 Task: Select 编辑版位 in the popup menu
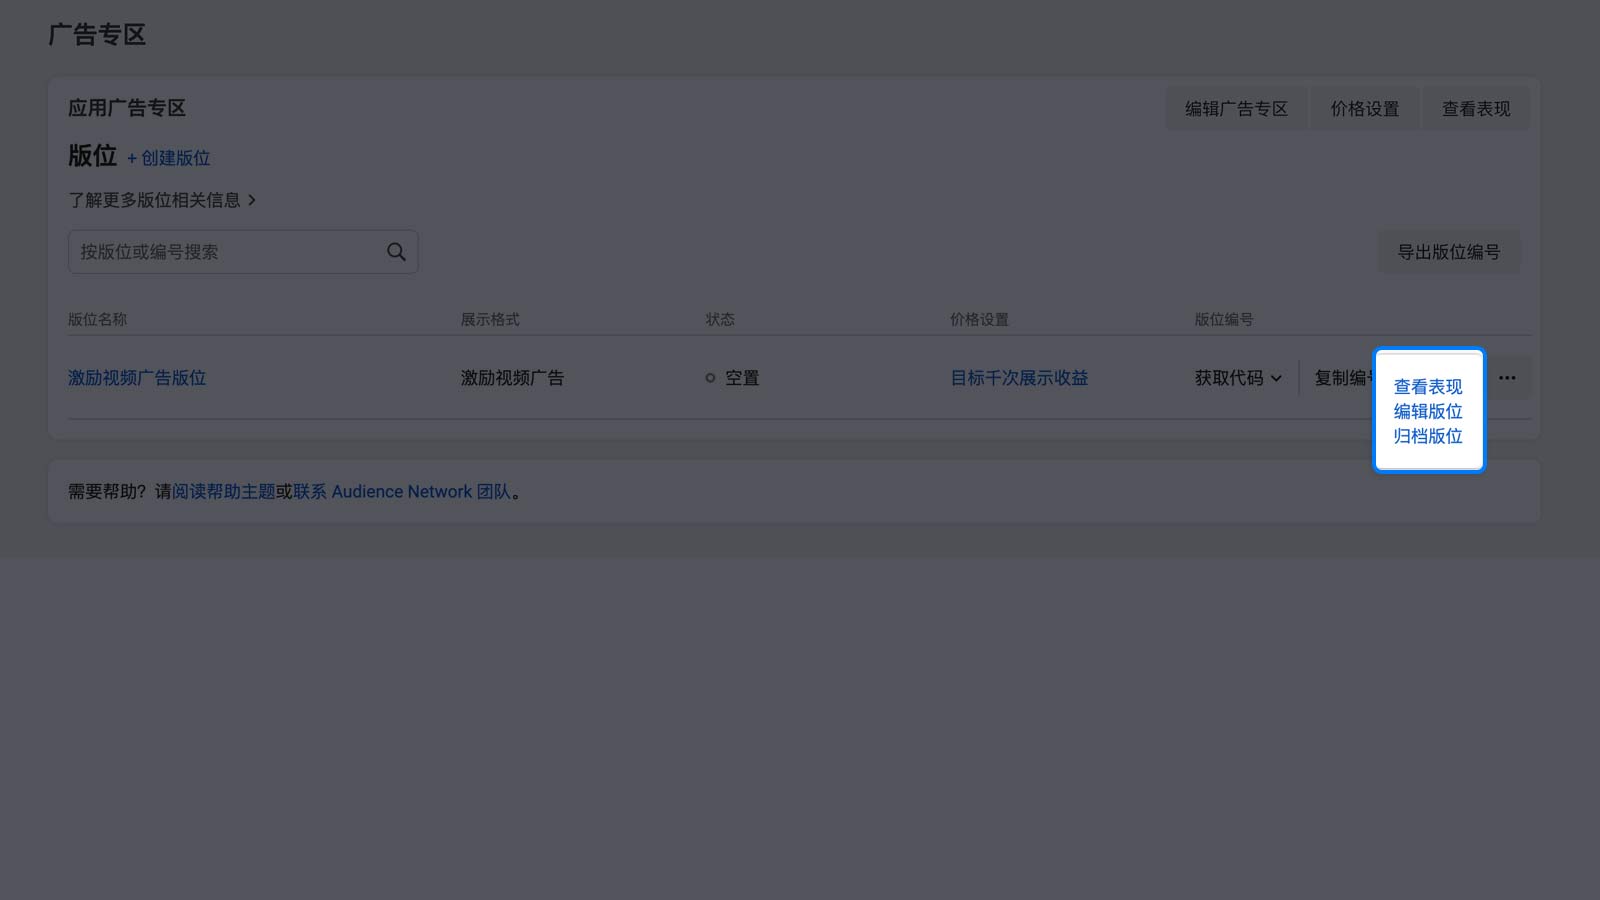pos(1428,411)
